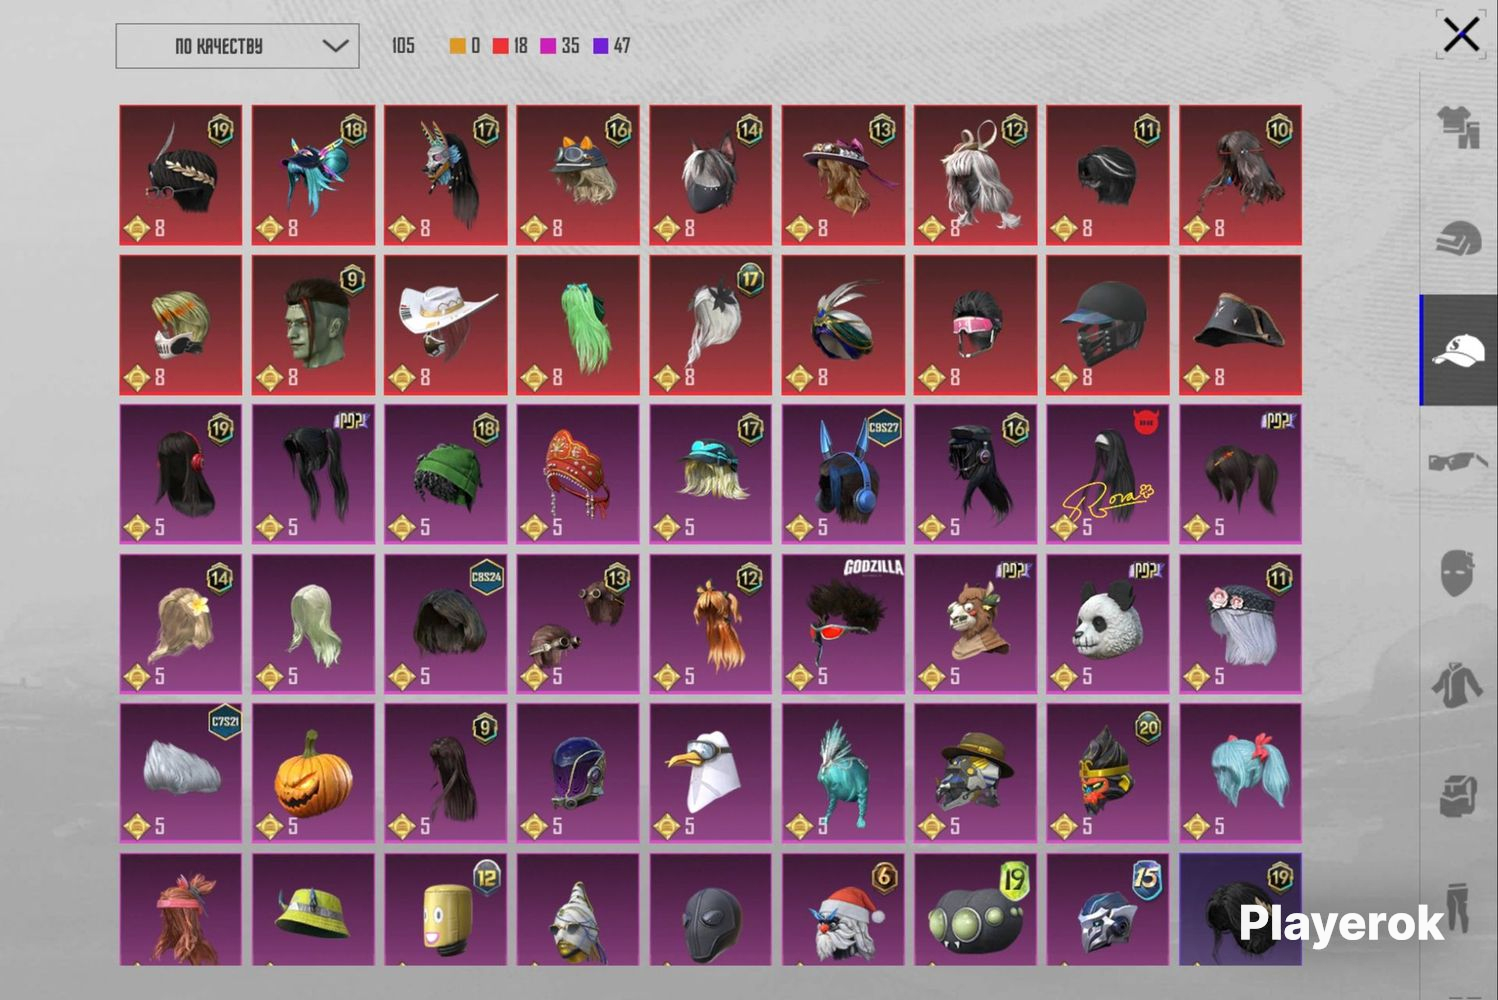Select the pumpkin head item
Viewport: 1498px width, 1000px height.
[313, 773]
